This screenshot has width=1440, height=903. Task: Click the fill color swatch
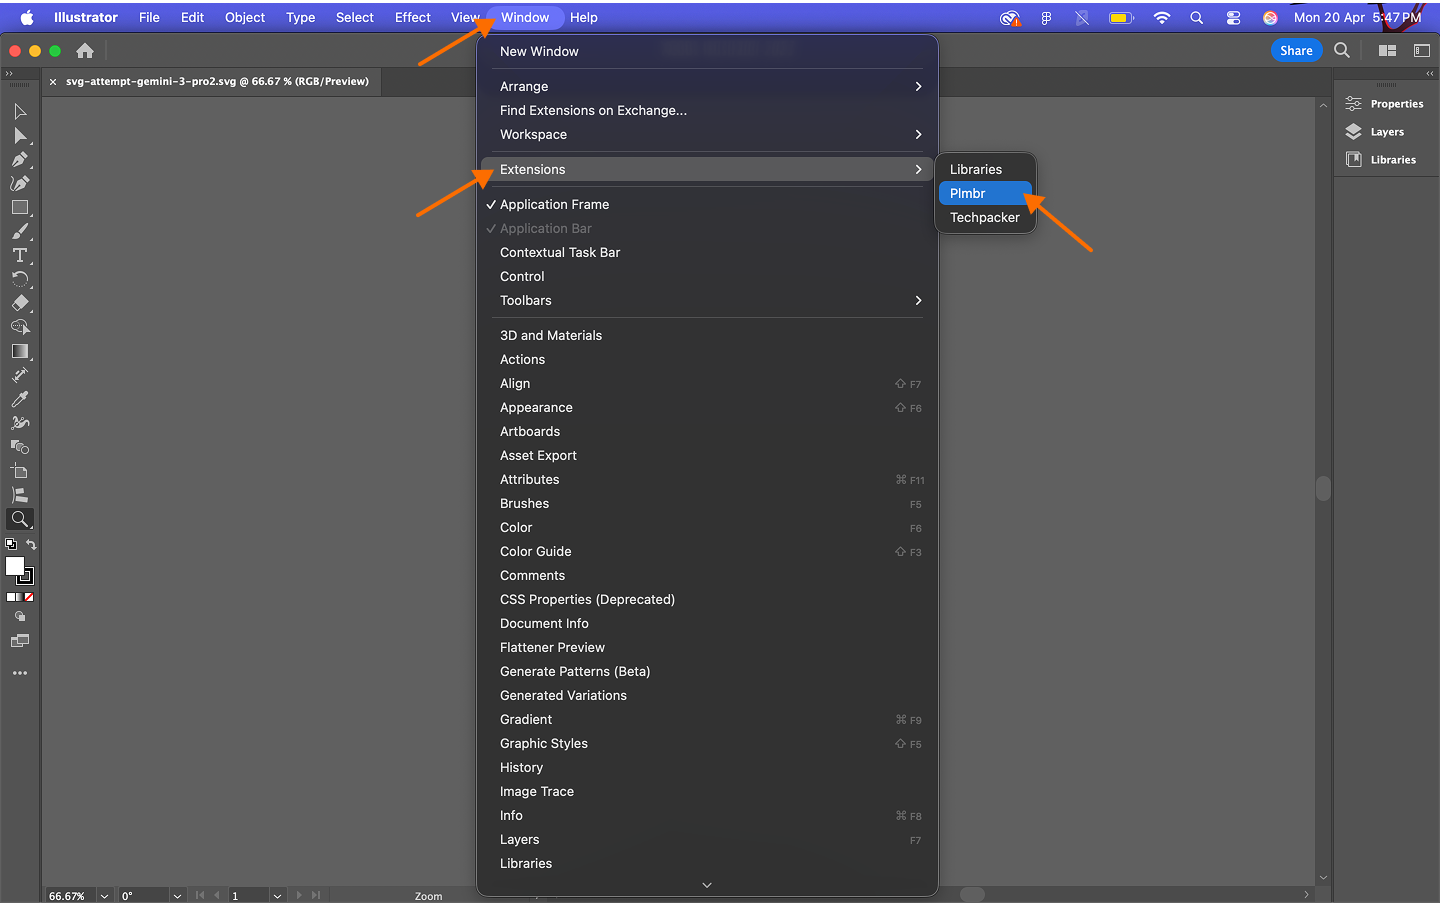tap(16, 567)
